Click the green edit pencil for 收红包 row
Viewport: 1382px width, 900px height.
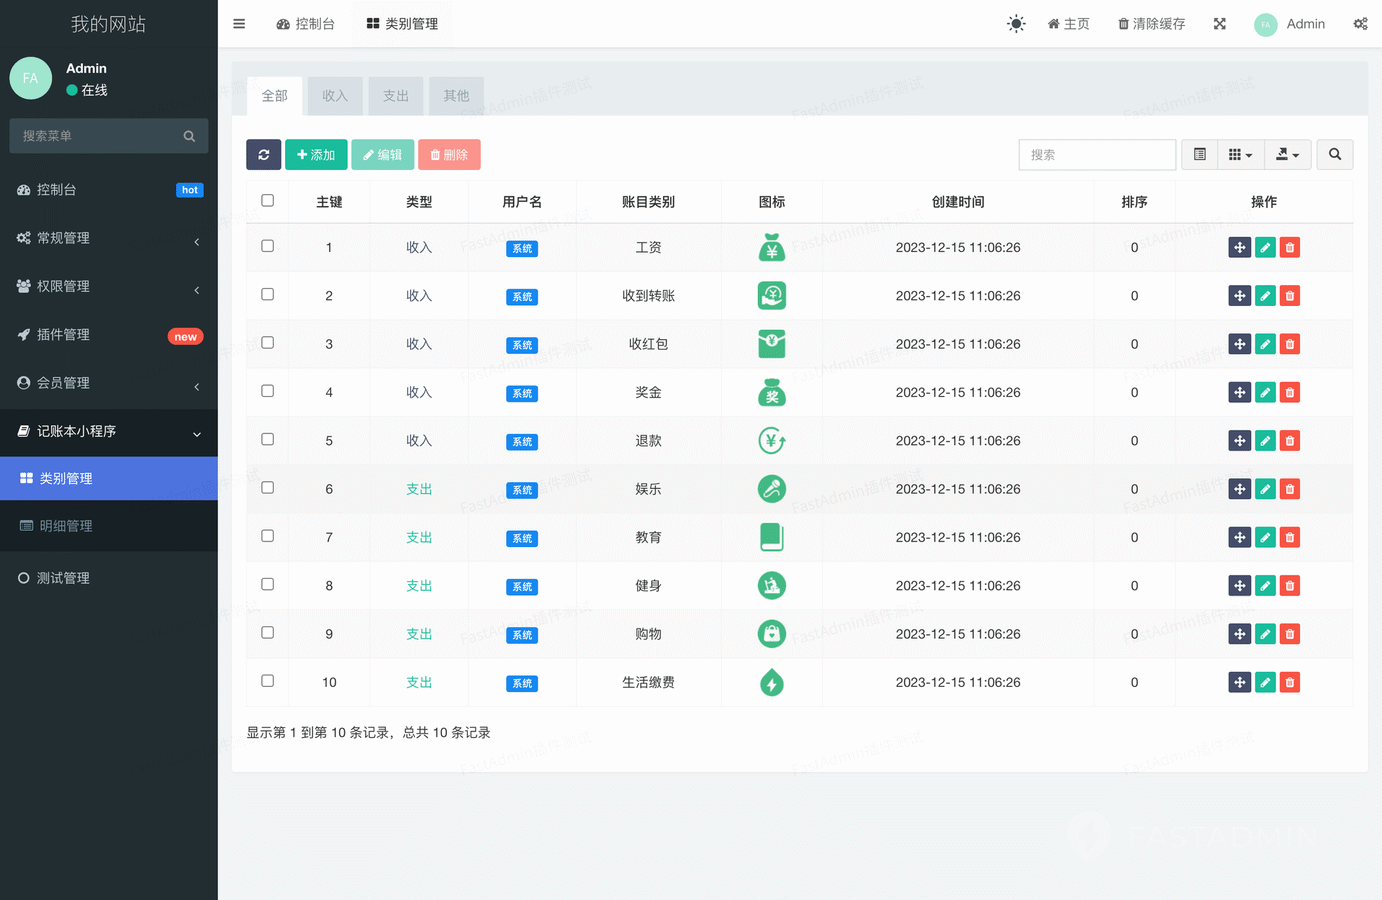point(1265,344)
